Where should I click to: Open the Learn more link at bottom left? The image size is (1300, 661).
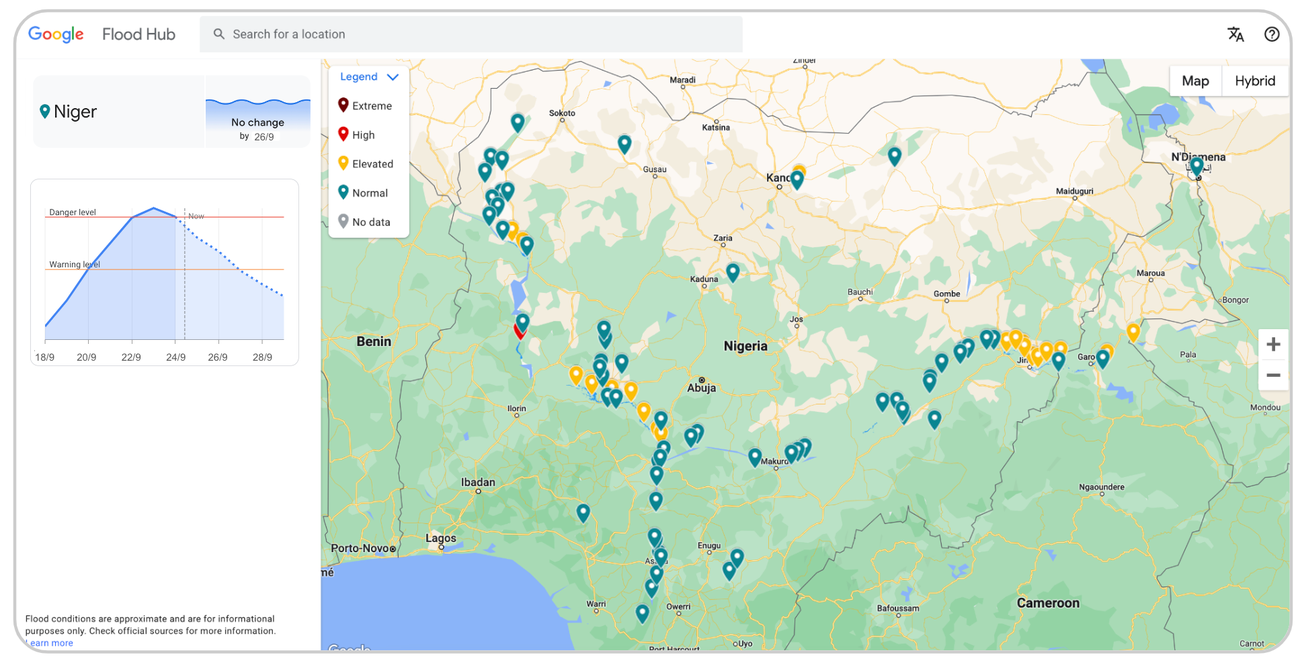(49, 642)
